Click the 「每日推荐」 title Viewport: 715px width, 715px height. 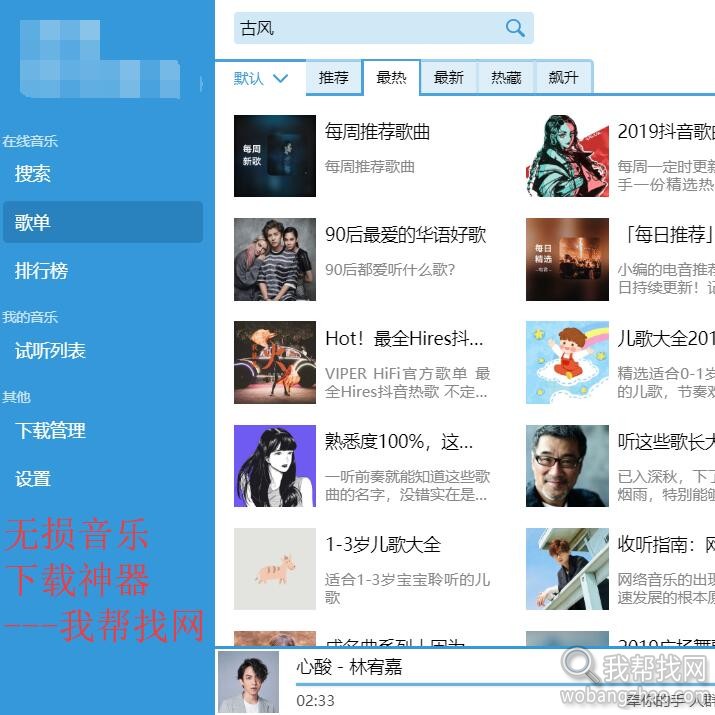(668, 235)
